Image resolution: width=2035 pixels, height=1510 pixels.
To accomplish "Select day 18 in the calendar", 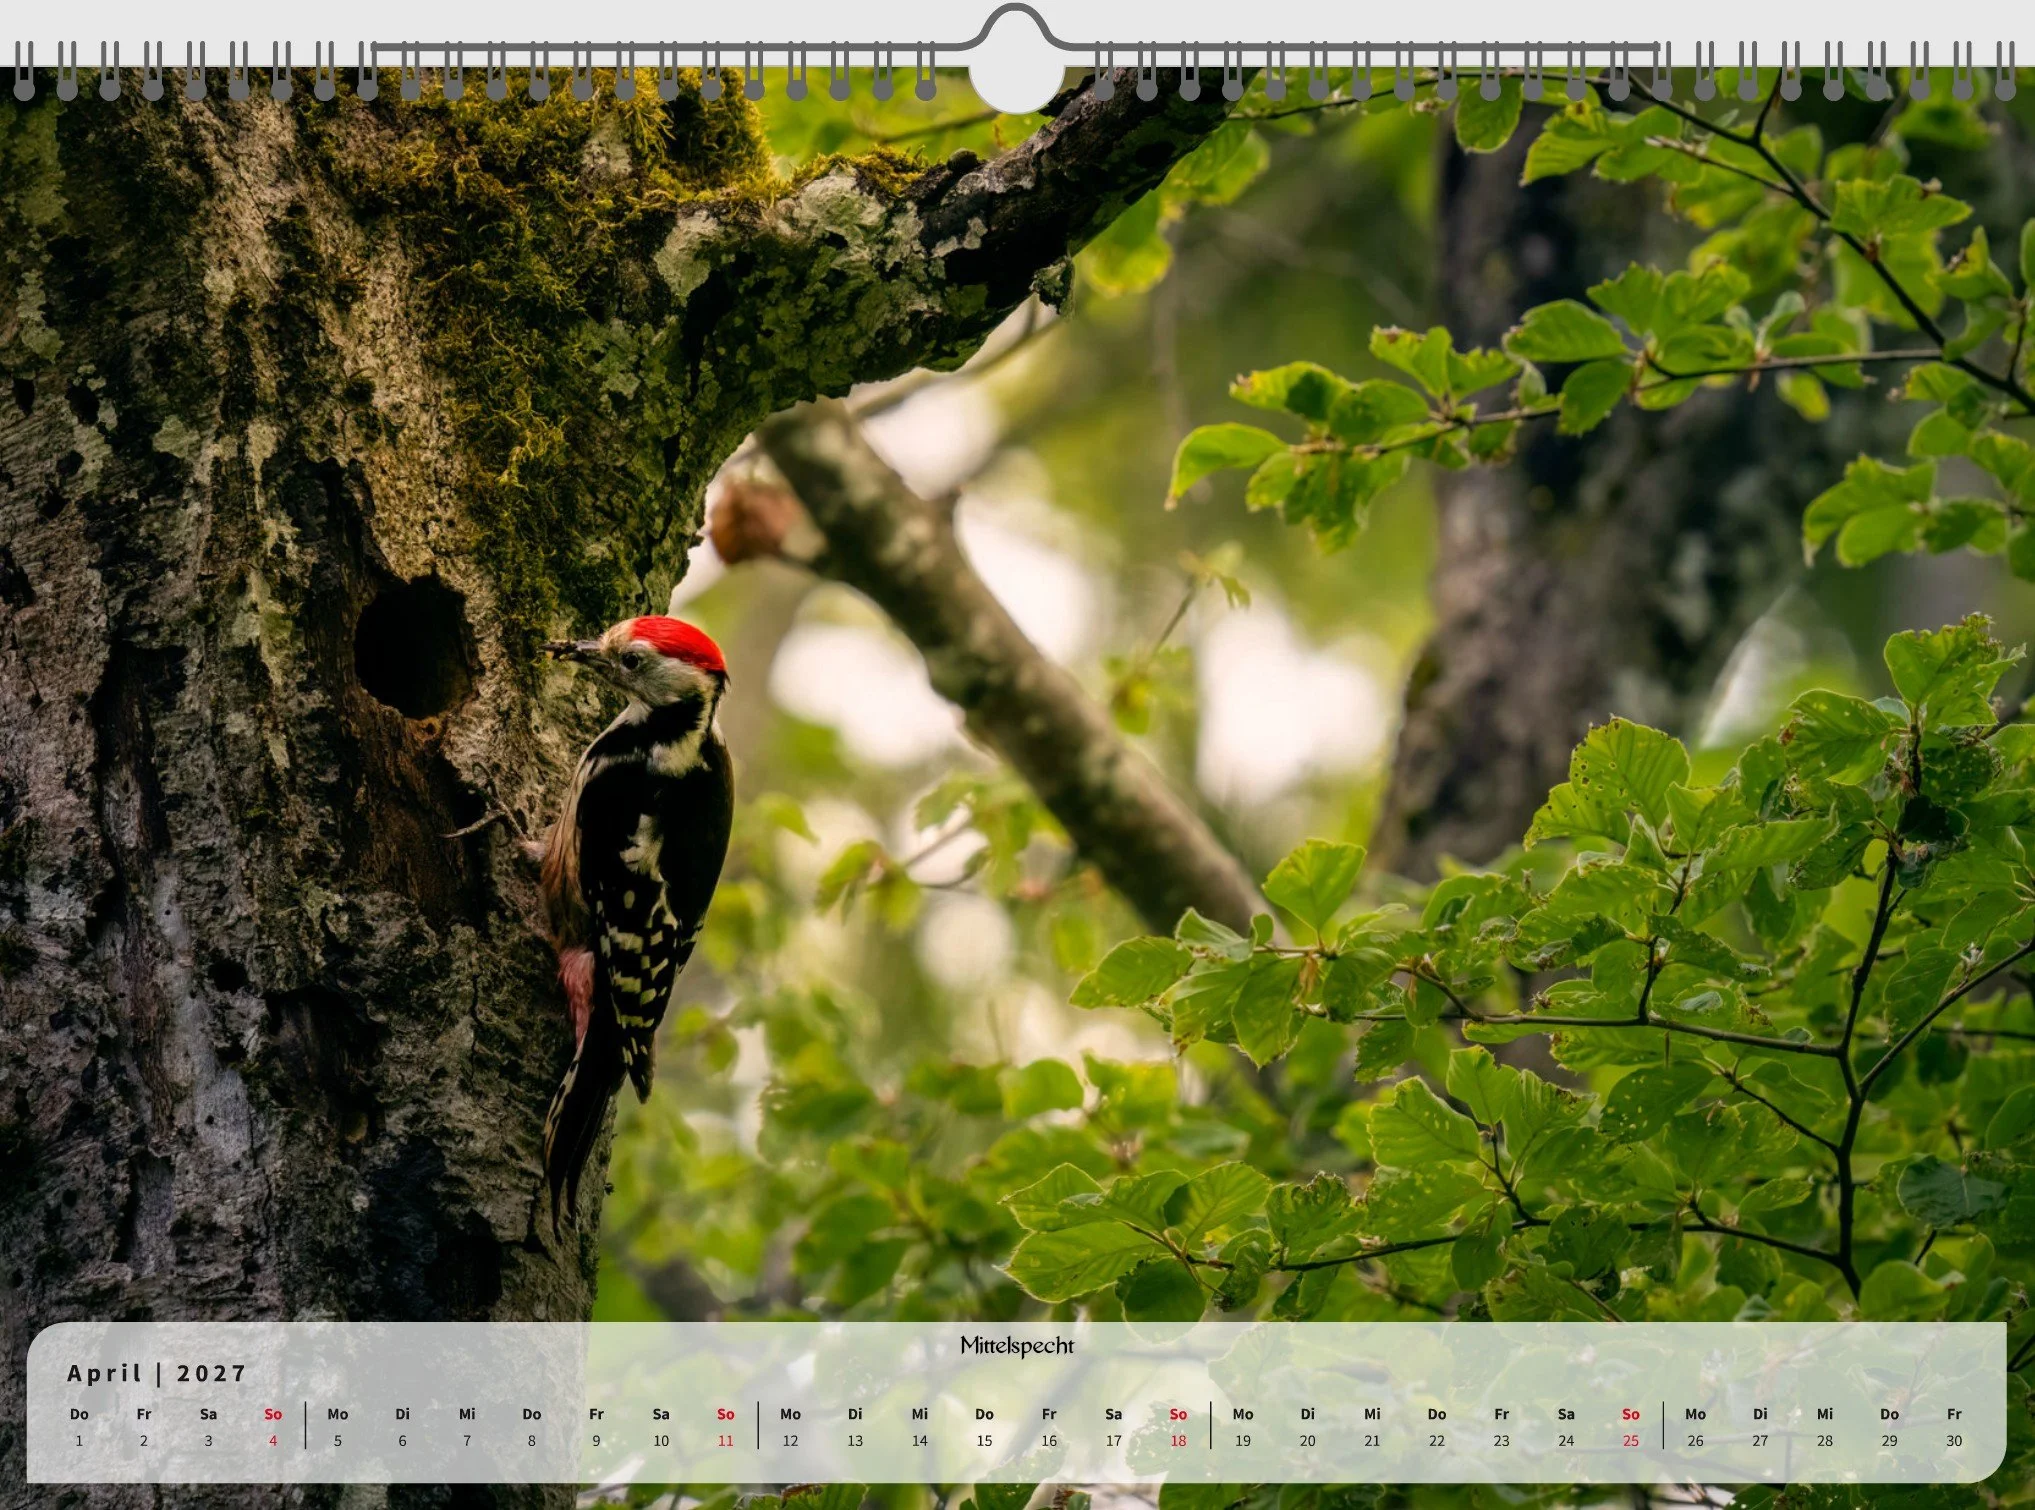I will (x=1178, y=1441).
